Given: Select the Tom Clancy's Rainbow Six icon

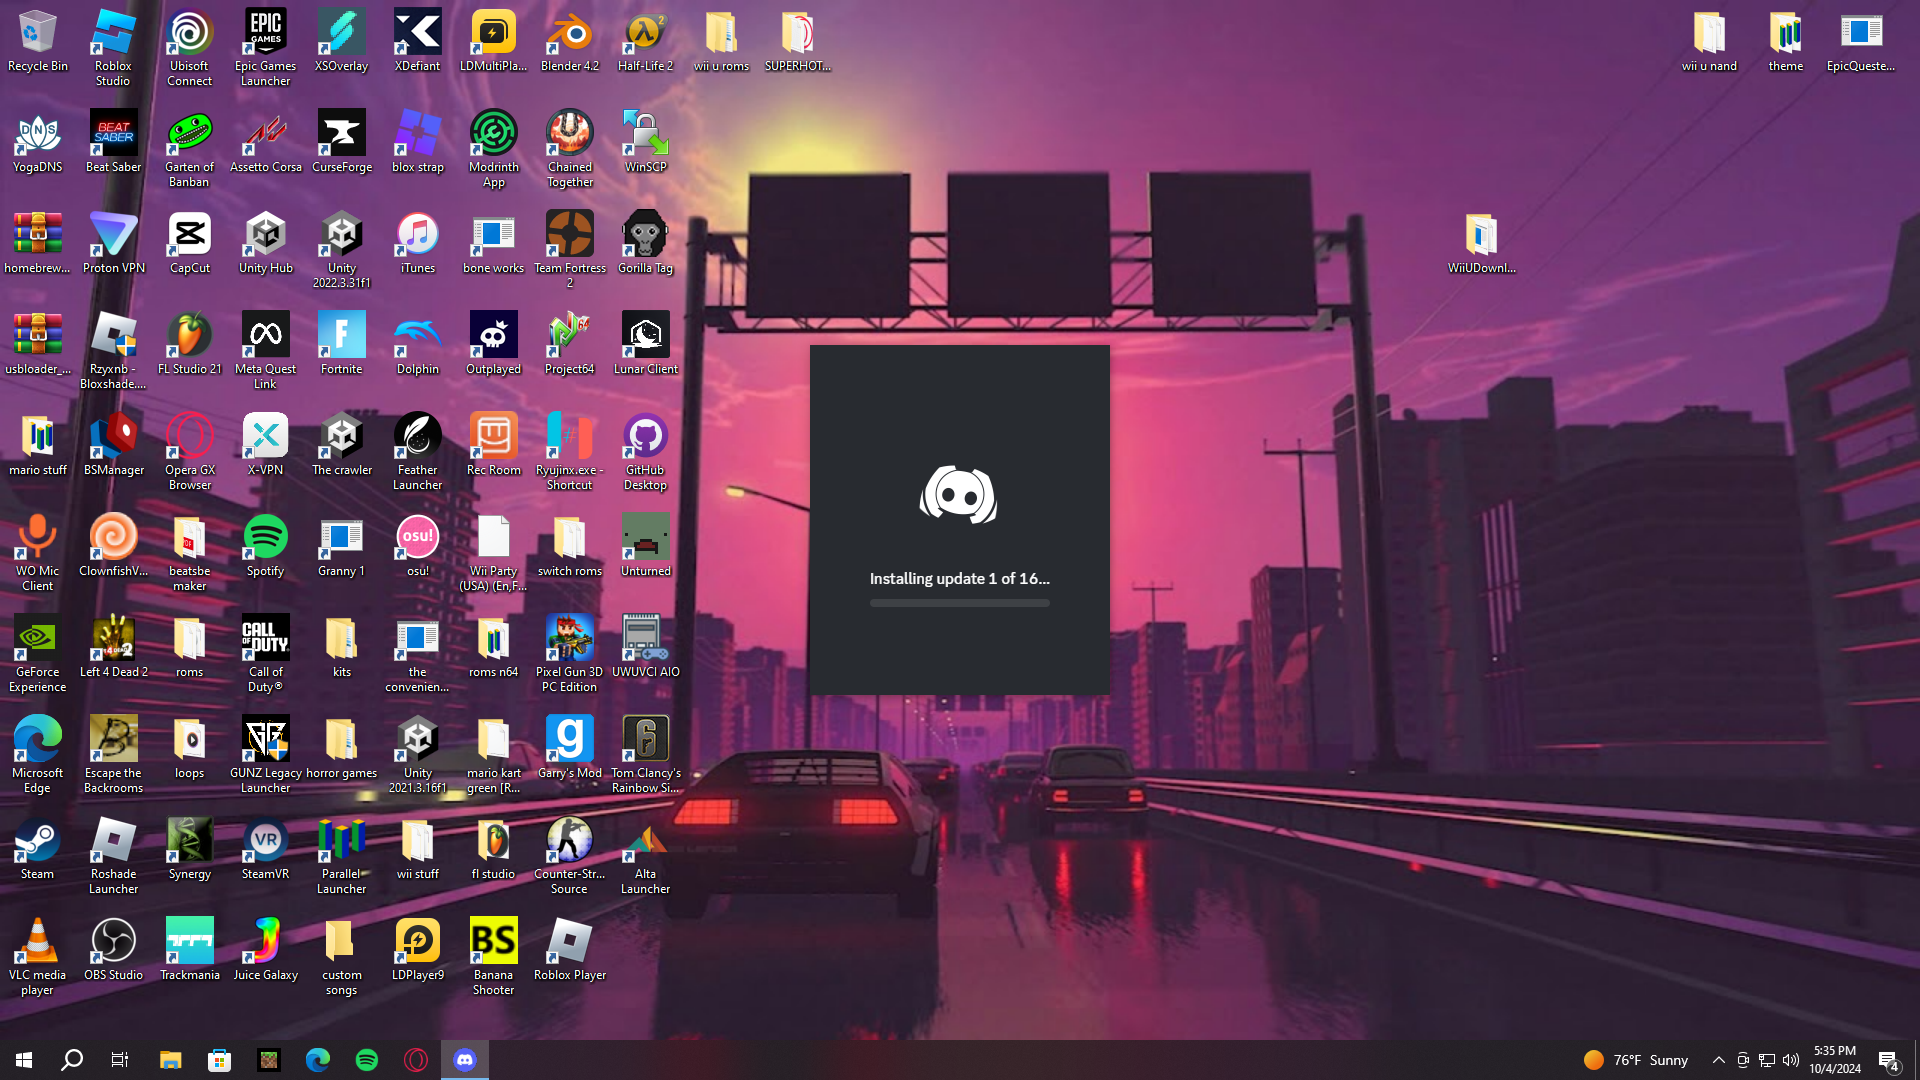Looking at the screenshot, I should [645, 756].
